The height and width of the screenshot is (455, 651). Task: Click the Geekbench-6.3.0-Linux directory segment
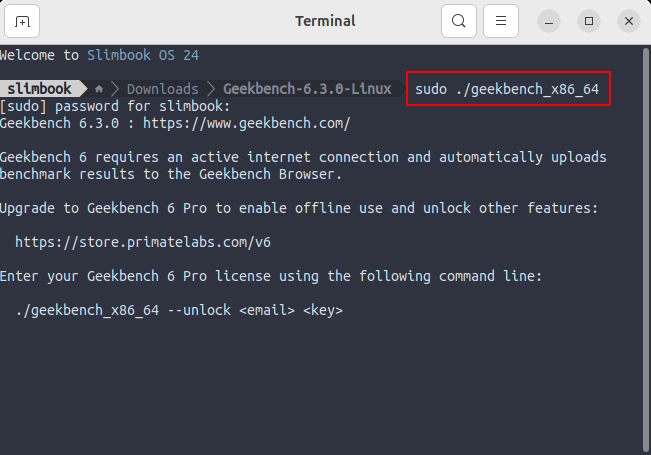point(307,89)
